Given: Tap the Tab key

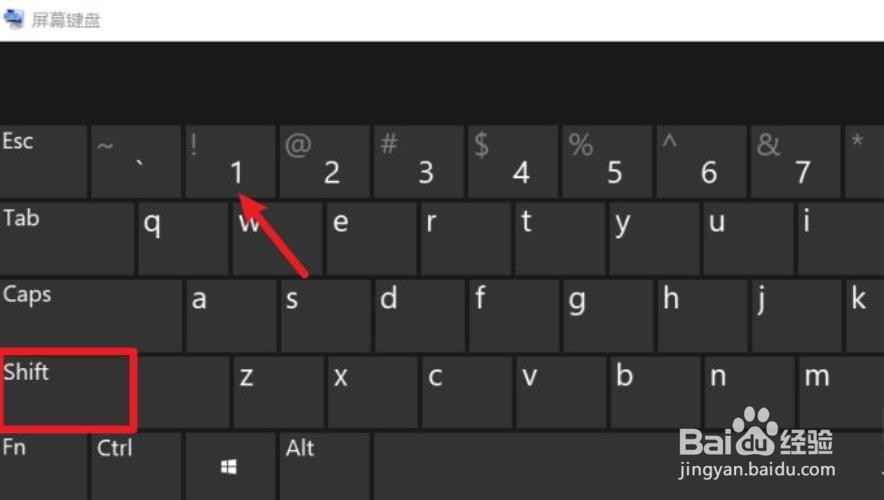Looking at the screenshot, I should [x=67, y=239].
